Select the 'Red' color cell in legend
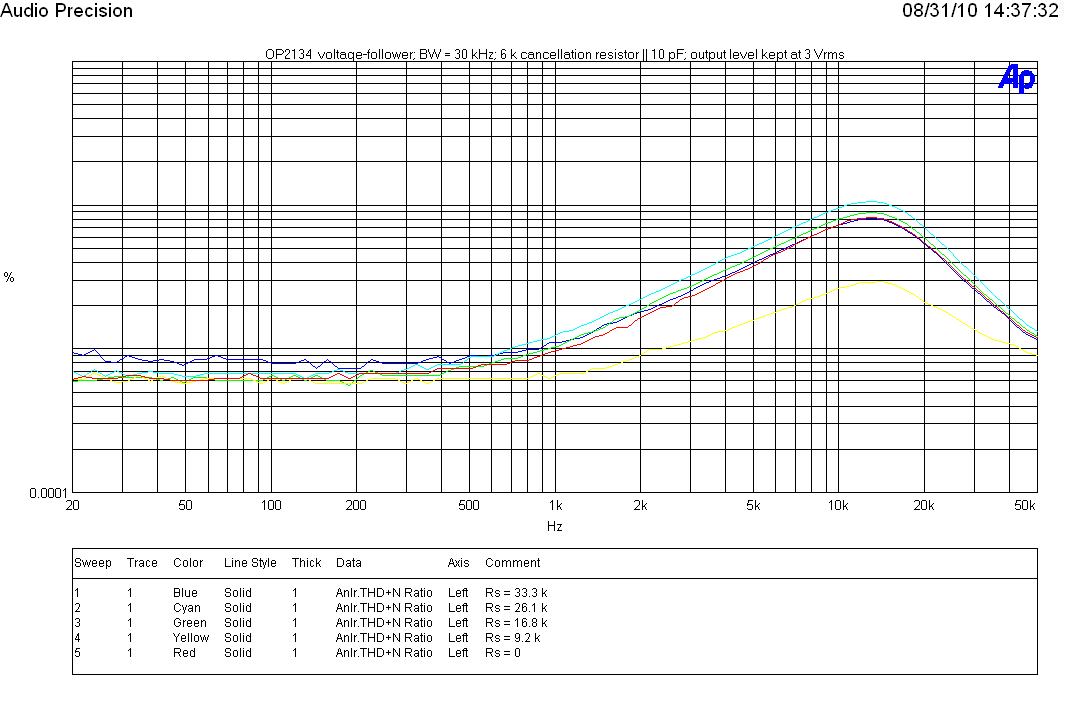 click(184, 652)
